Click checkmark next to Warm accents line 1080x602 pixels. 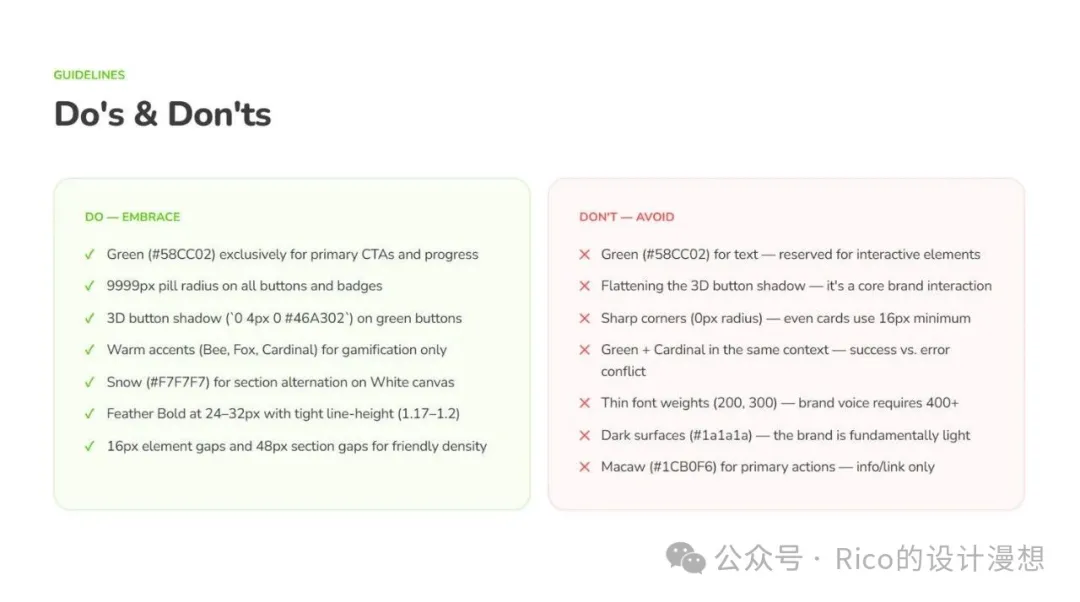click(90, 350)
